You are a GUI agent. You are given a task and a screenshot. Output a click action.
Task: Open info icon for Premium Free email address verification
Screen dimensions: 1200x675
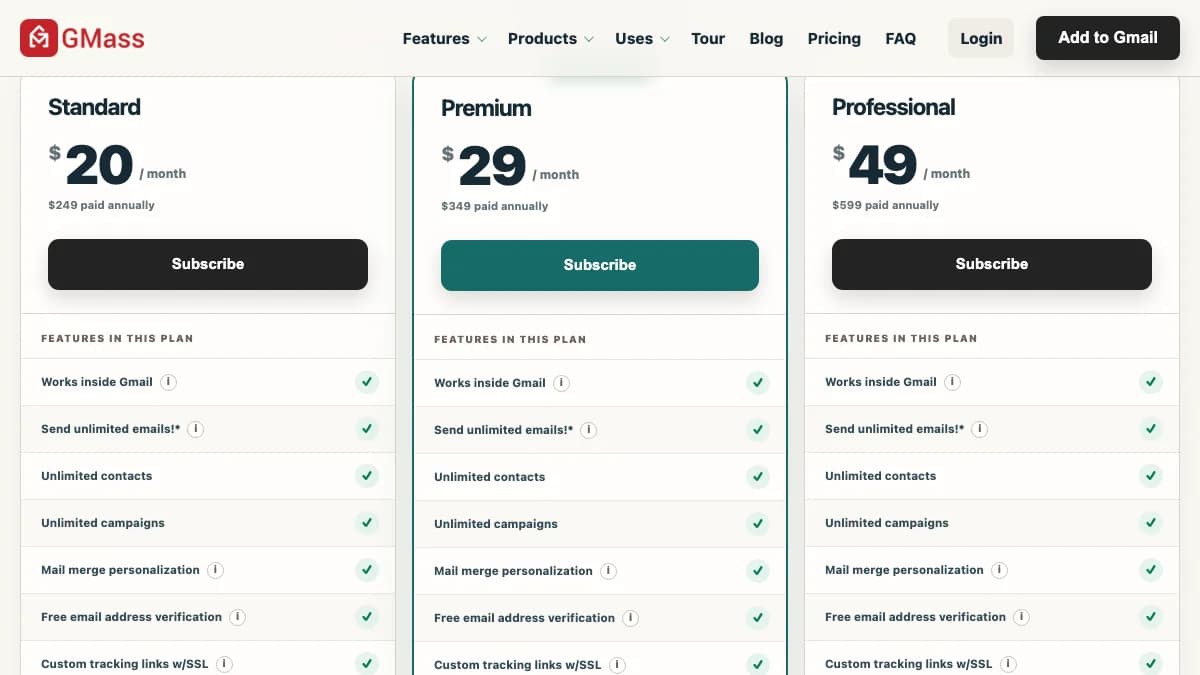[x=630, y=618]
